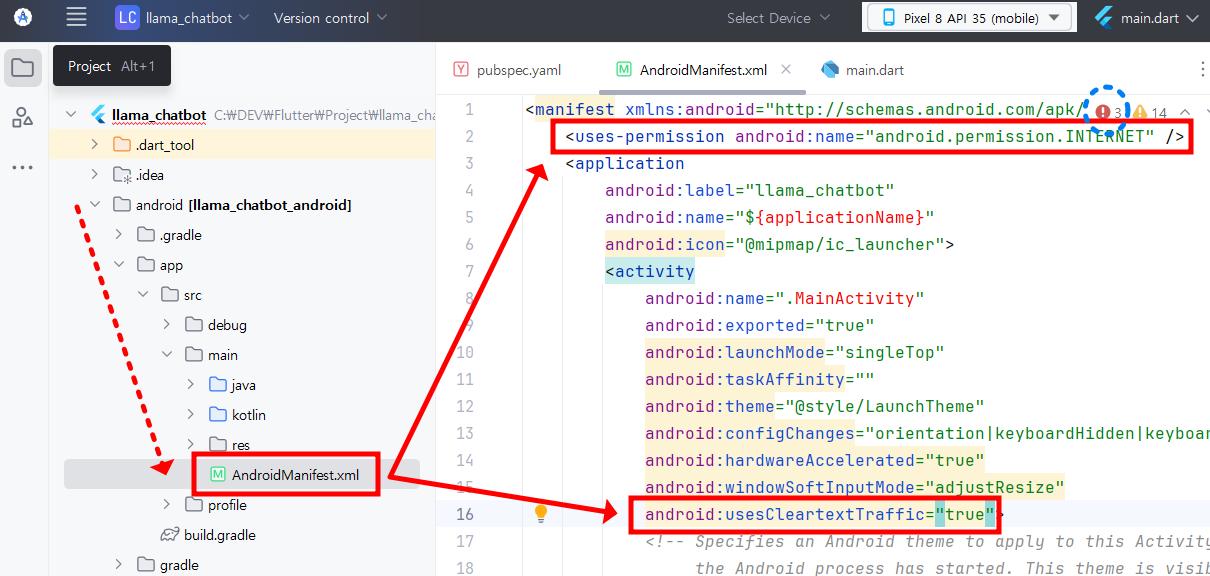Click the red error count indicator

(1107, 112)
